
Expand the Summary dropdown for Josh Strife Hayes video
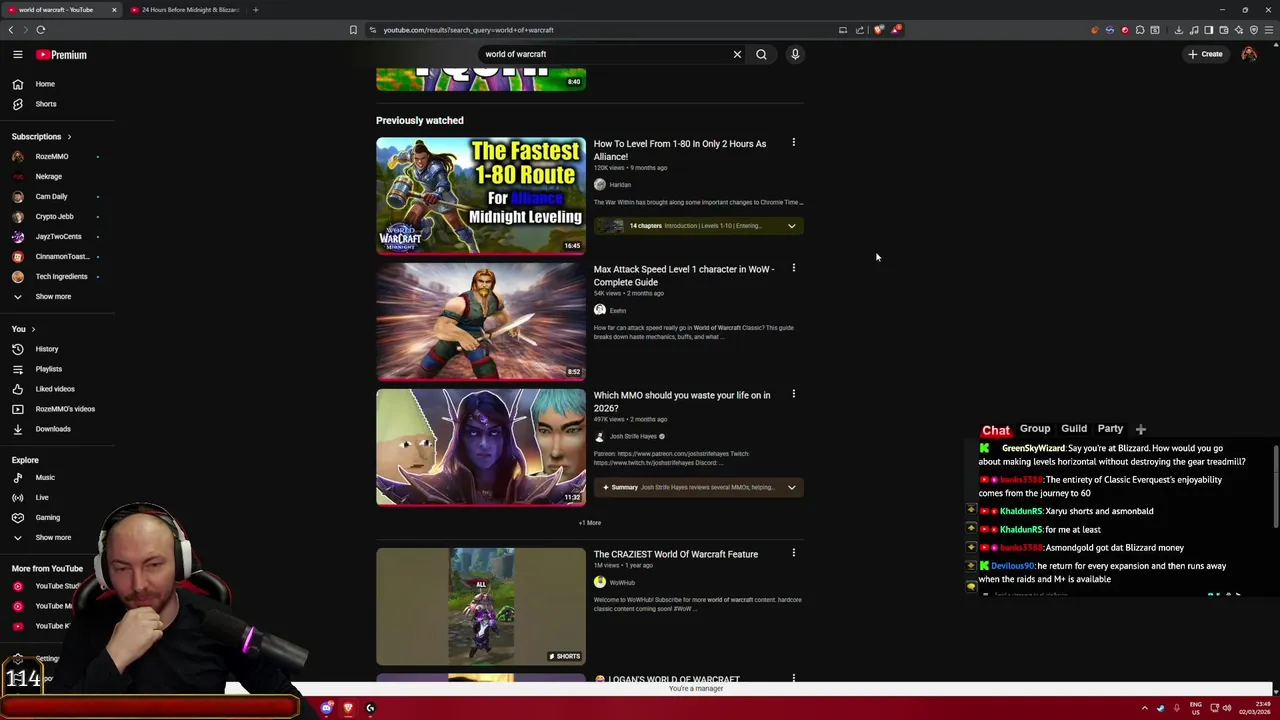[x=698, y=488]
